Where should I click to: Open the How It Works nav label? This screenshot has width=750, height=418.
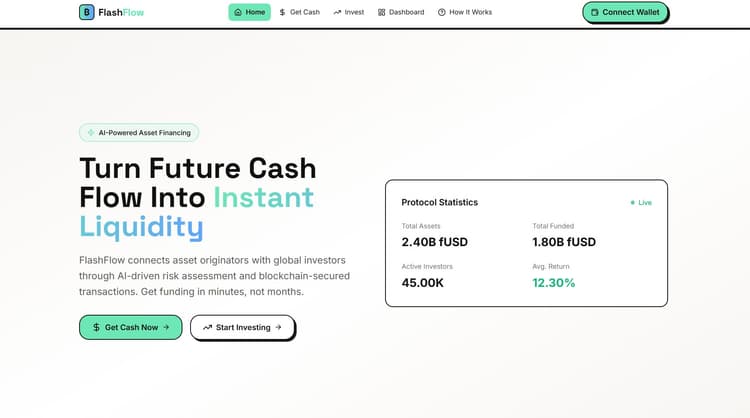coord(470,12)
